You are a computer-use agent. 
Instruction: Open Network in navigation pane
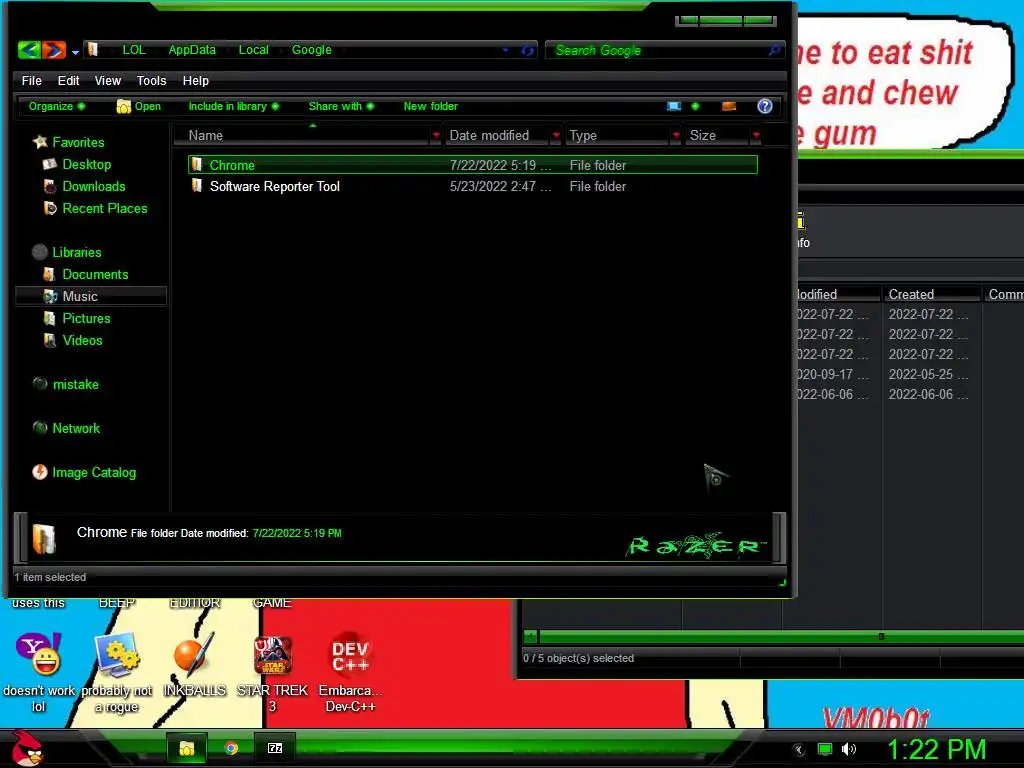[x=67, y=428]
